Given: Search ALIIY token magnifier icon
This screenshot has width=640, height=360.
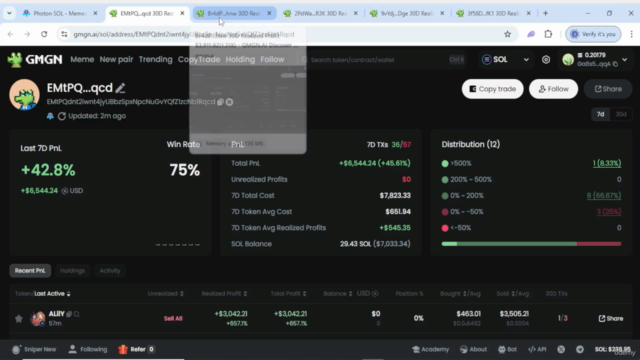Looking at the screenshot, I should (76, 314).
